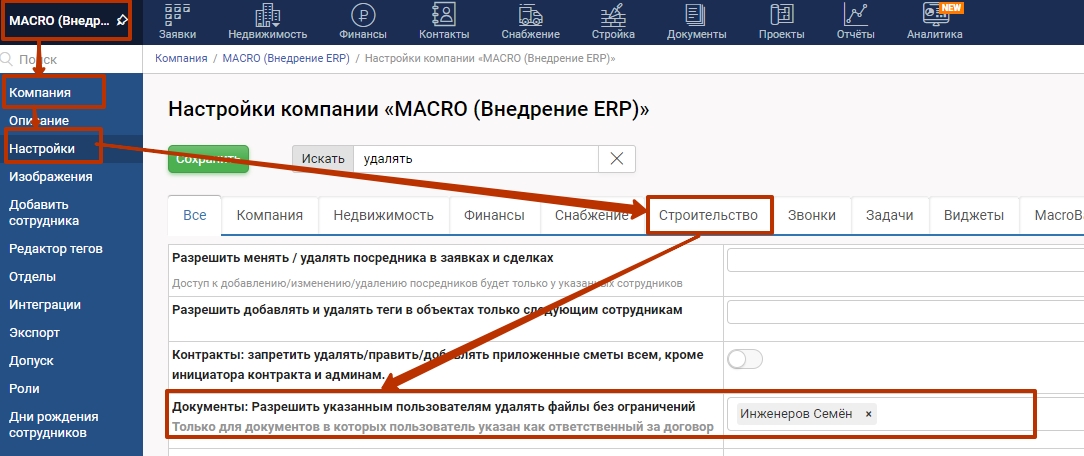Viewport: 1084px width, 456px height.
Task: Remove Инженеров Семён tag from field
Action: (x=868, y=414)
